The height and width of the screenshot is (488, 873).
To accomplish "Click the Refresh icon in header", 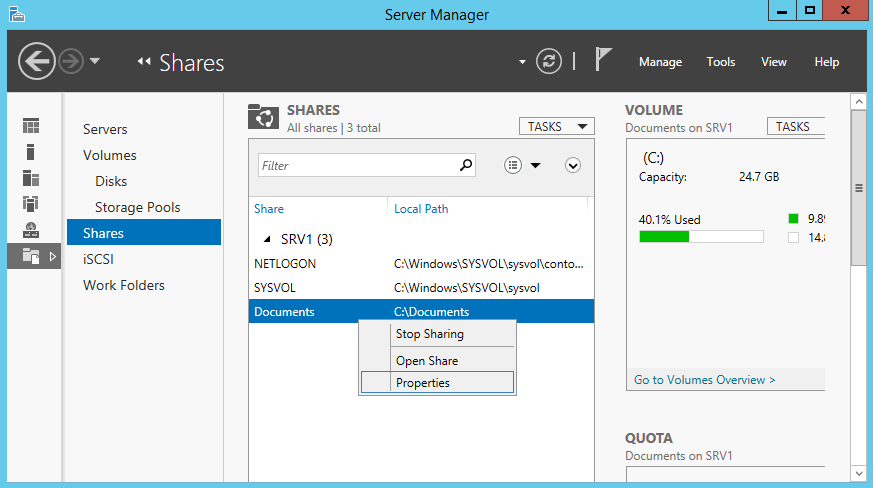I will click(x=549, y=61).
